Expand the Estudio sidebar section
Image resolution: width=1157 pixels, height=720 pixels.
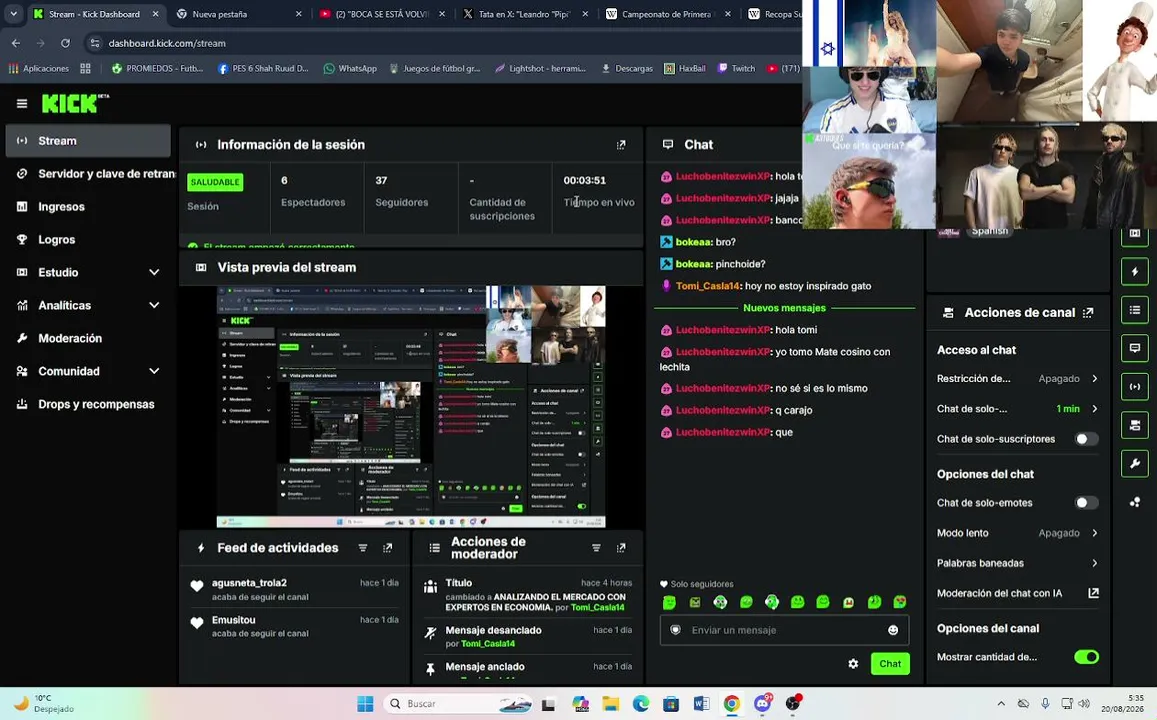point(154,272)
